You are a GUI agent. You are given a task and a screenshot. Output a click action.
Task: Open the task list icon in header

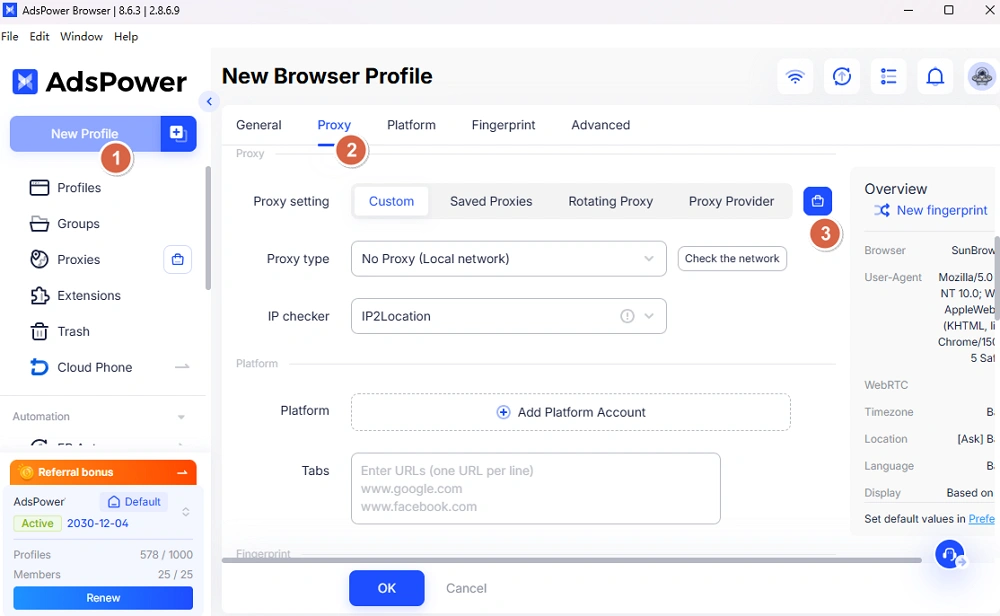coord(888,77)
